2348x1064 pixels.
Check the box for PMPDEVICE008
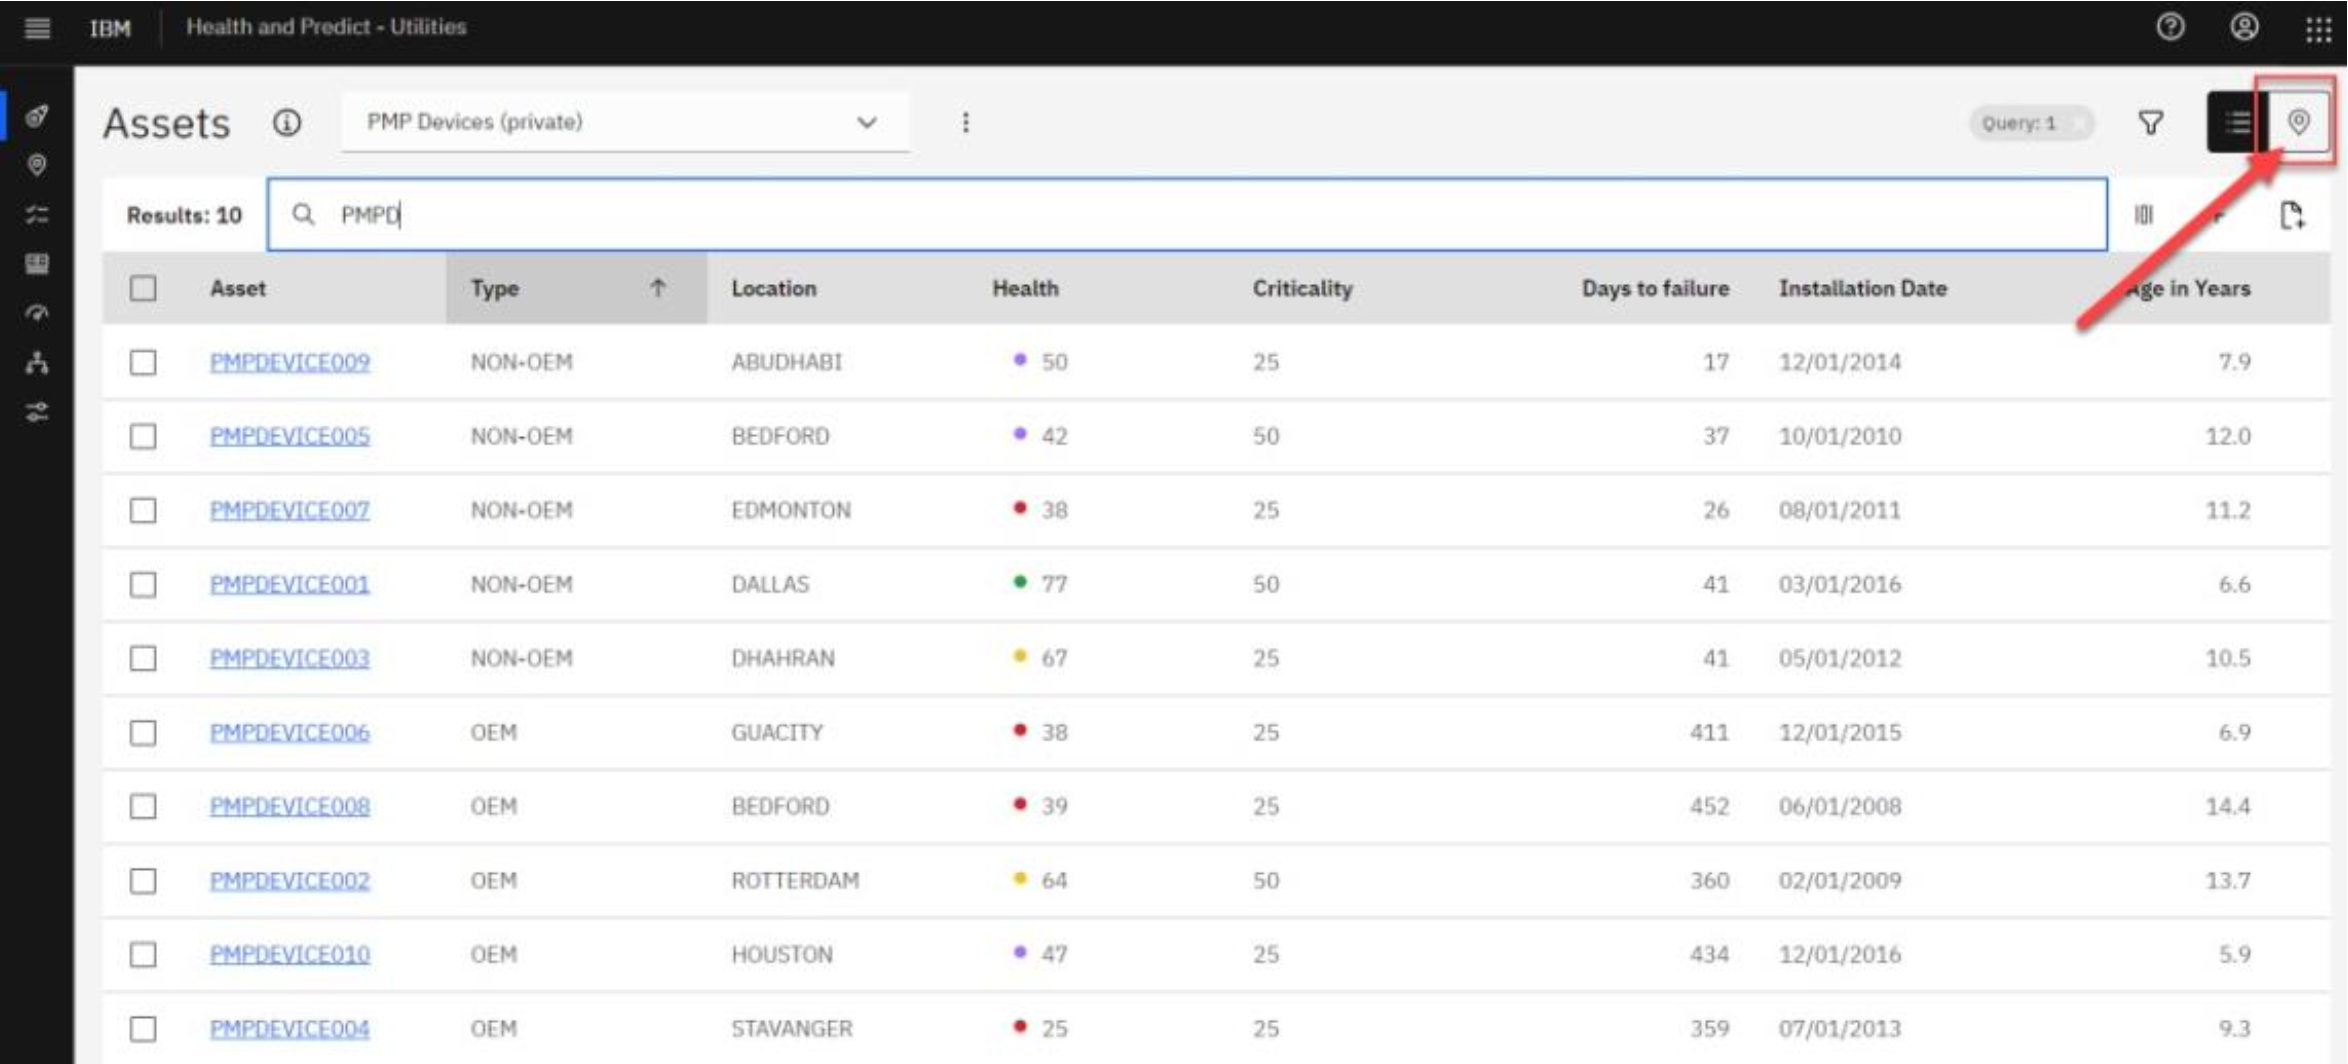point(143,806)
